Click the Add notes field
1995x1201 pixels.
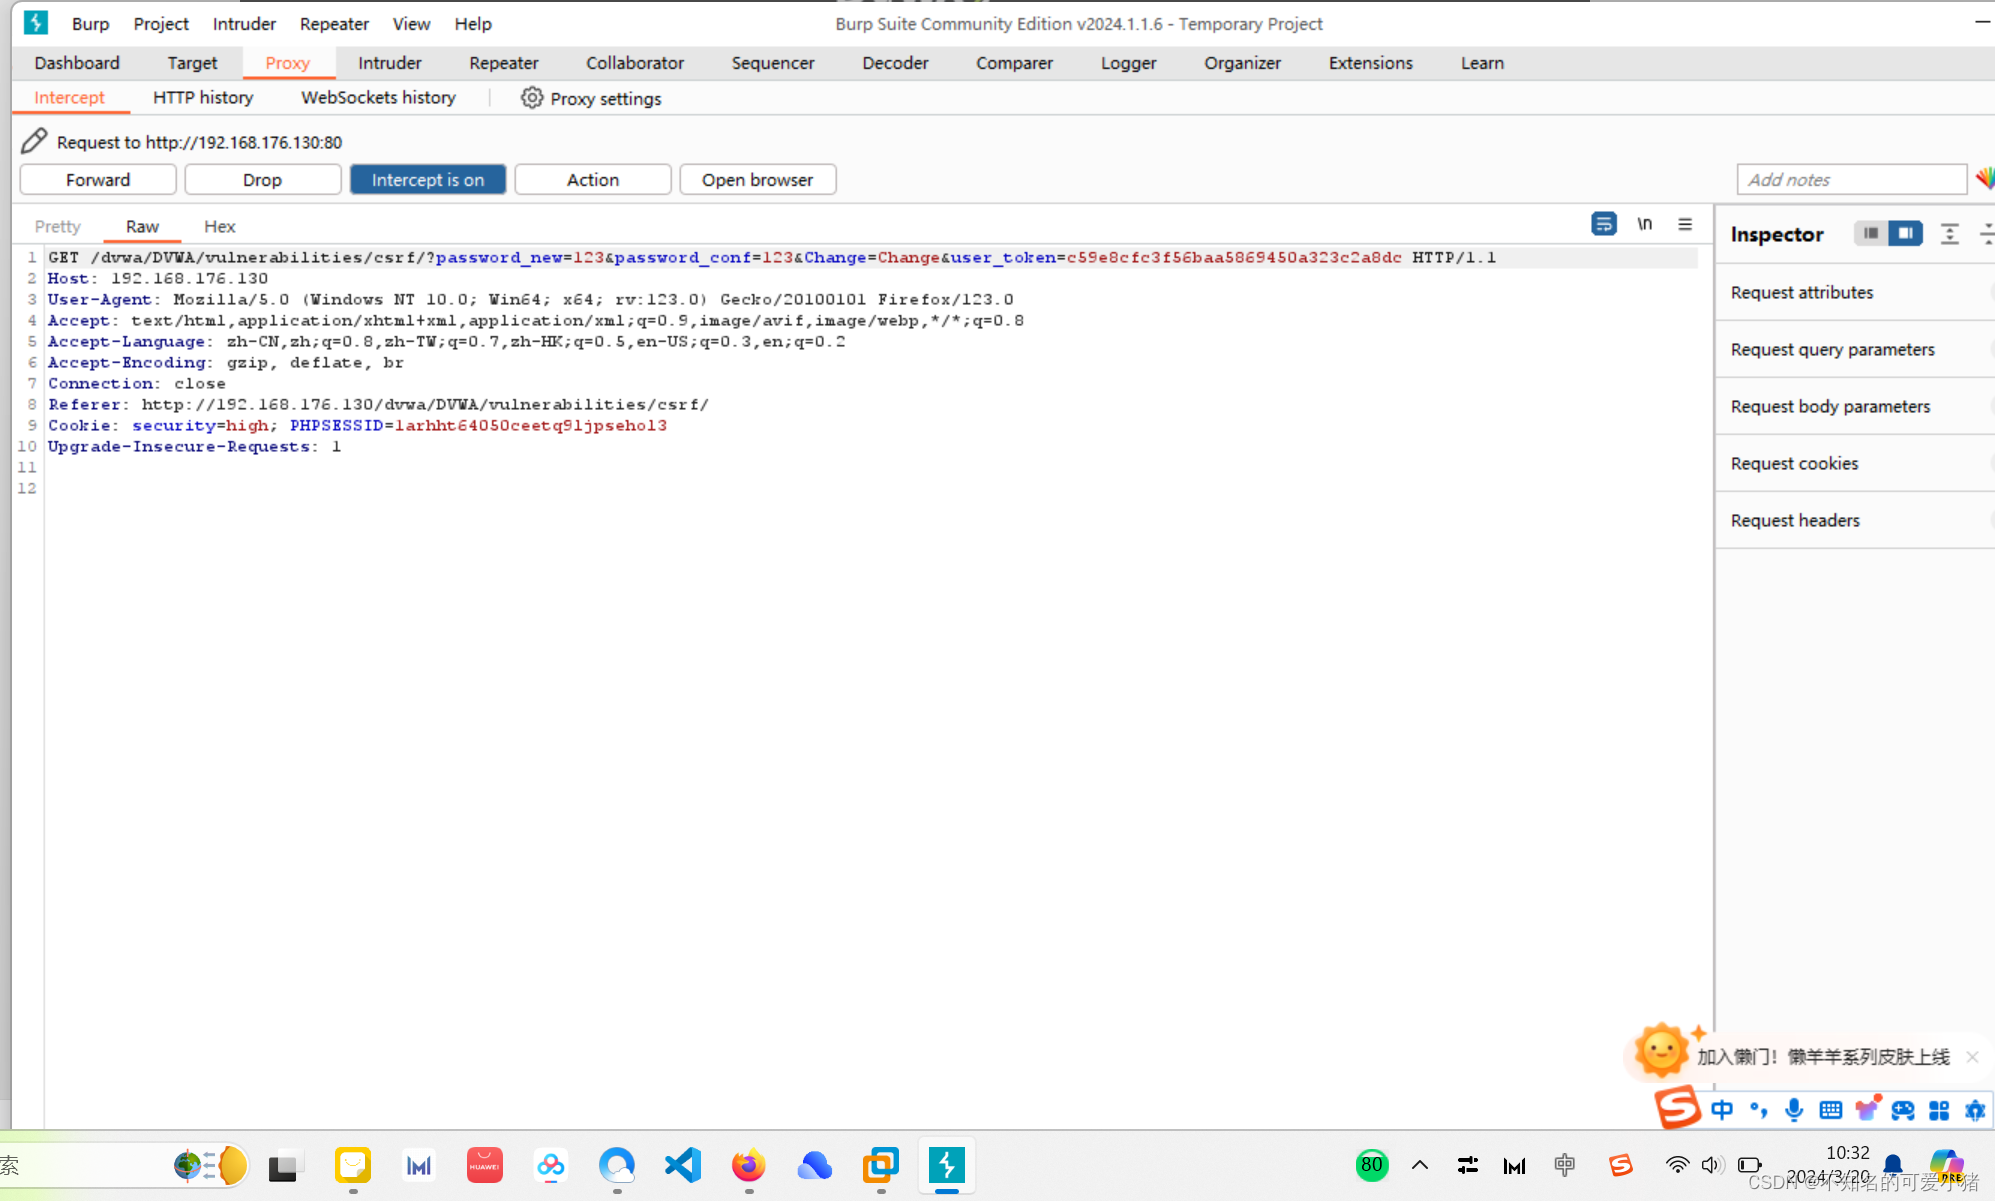tap(1851, 179)
